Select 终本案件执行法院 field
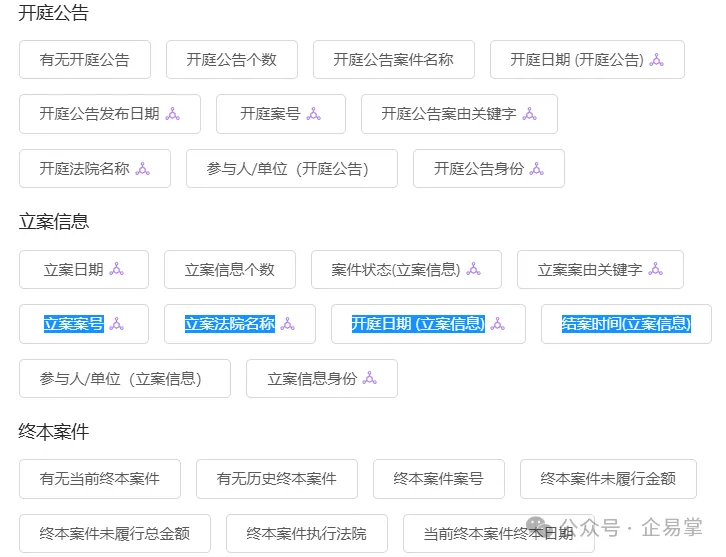 pyautogui.click(x=307, y=533)
